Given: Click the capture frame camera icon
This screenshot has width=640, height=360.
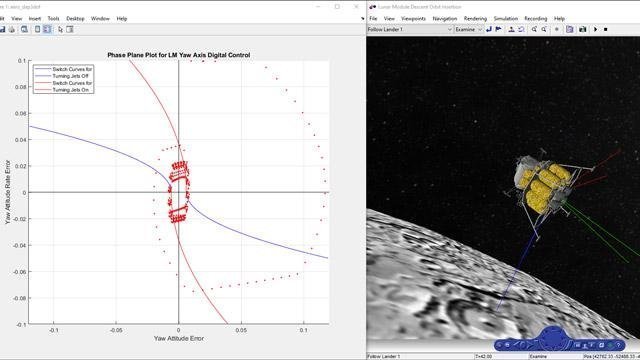Looking at the screenshot, I should pos(582,29).
